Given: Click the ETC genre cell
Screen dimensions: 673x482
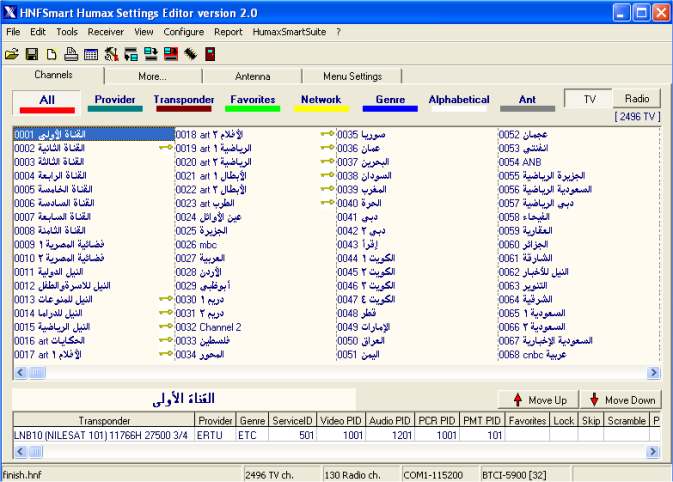Looking at the screenshot, I should (x=252, y=435).
